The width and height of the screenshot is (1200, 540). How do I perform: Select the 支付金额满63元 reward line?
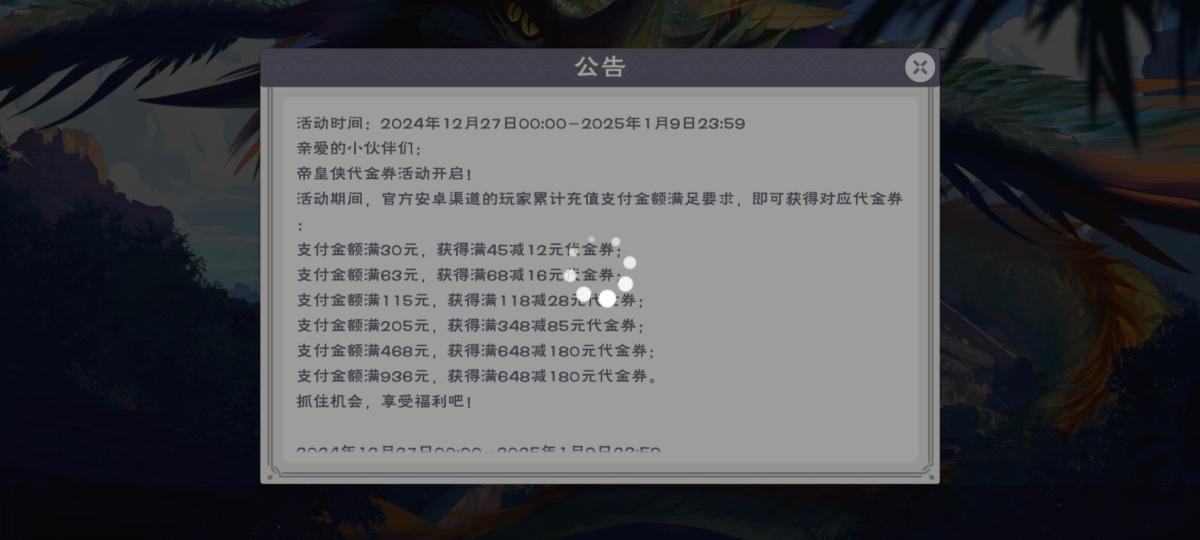click(460, 275)
